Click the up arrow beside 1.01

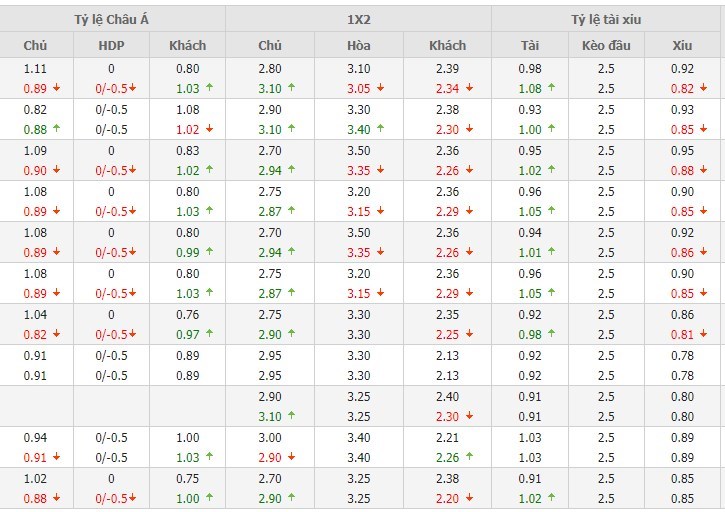pyautogui.click(x=550, y=252)
